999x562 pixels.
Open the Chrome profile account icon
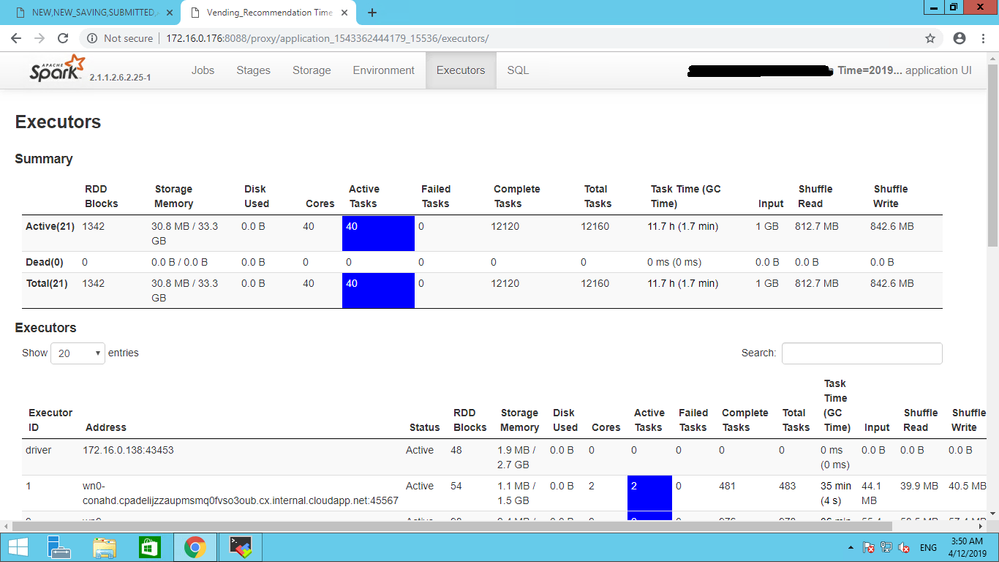click(x=959, y=38)
